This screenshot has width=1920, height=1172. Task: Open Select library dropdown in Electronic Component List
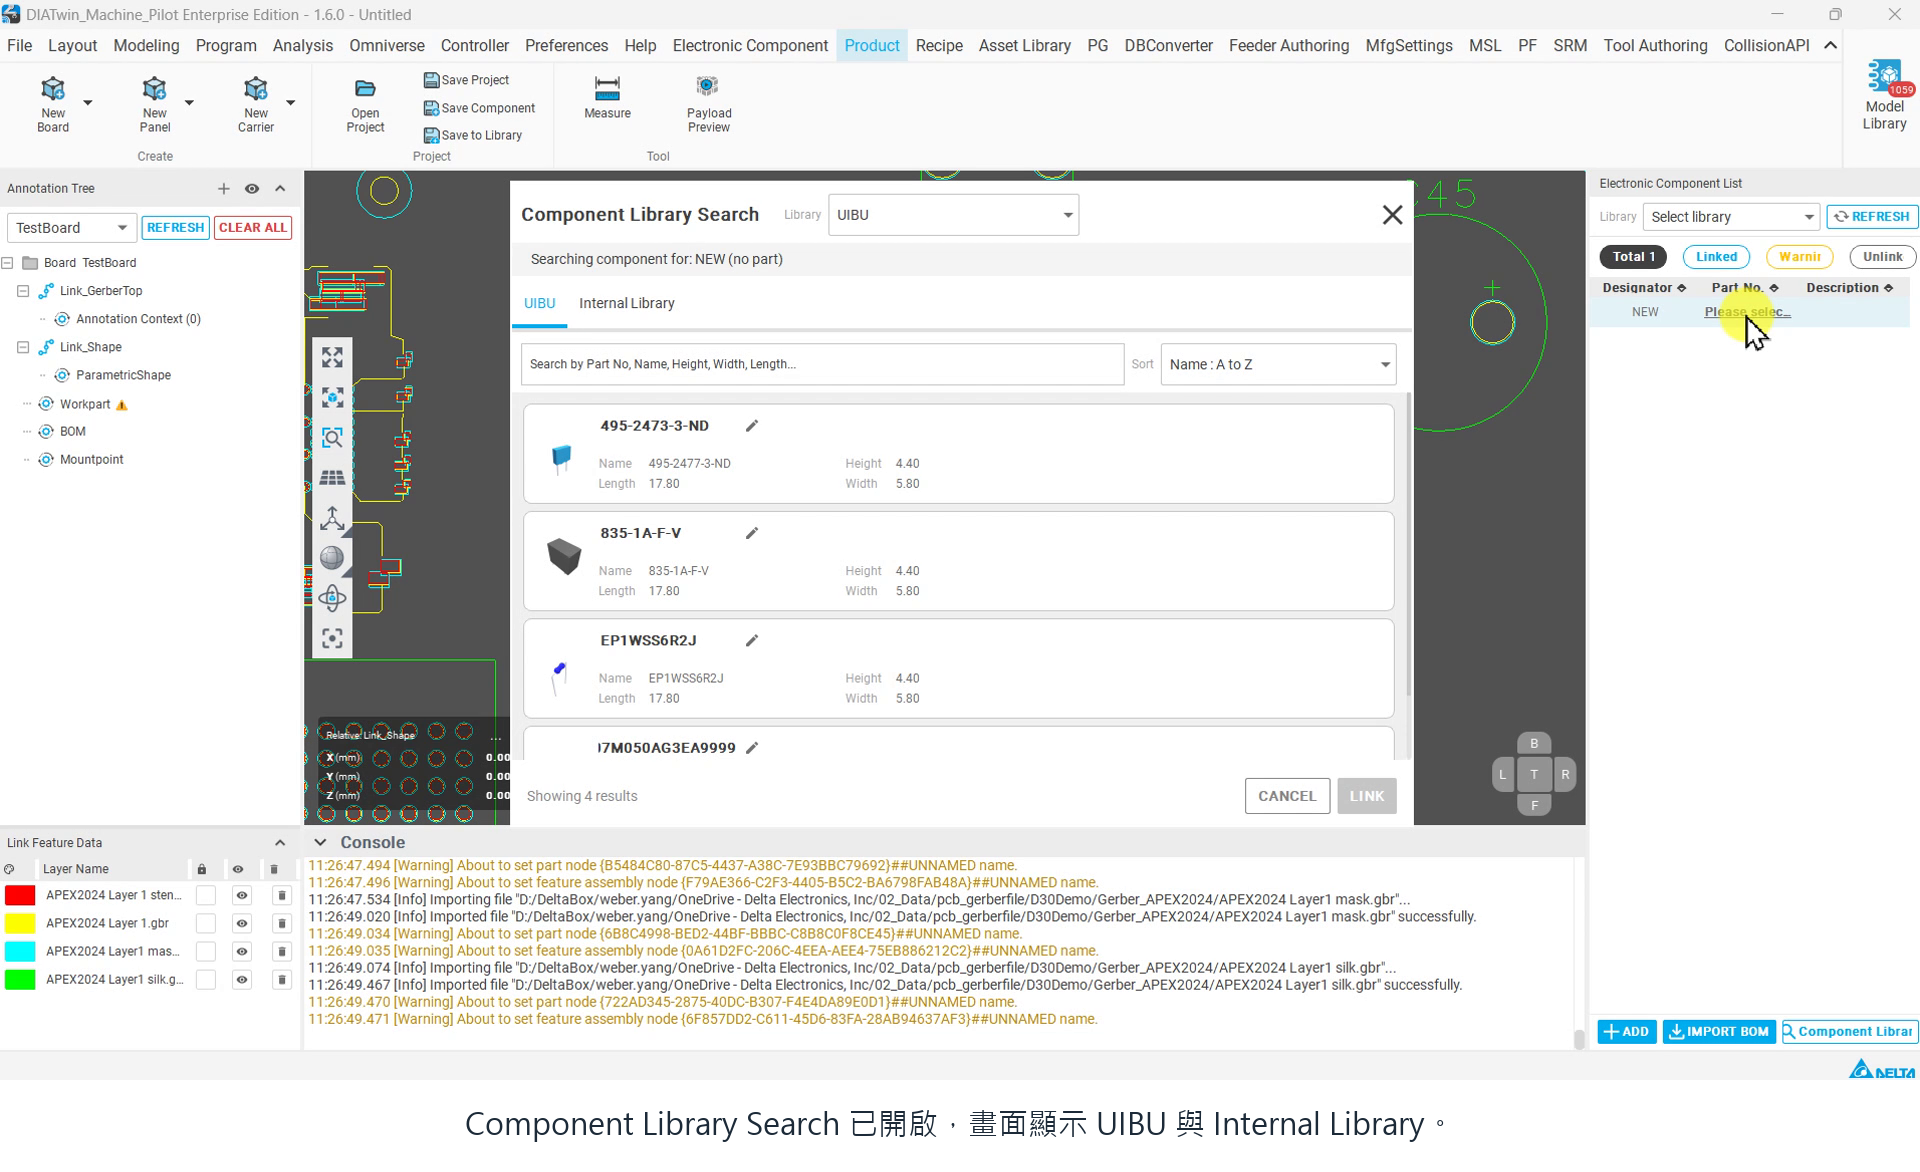pos(1731,217)
